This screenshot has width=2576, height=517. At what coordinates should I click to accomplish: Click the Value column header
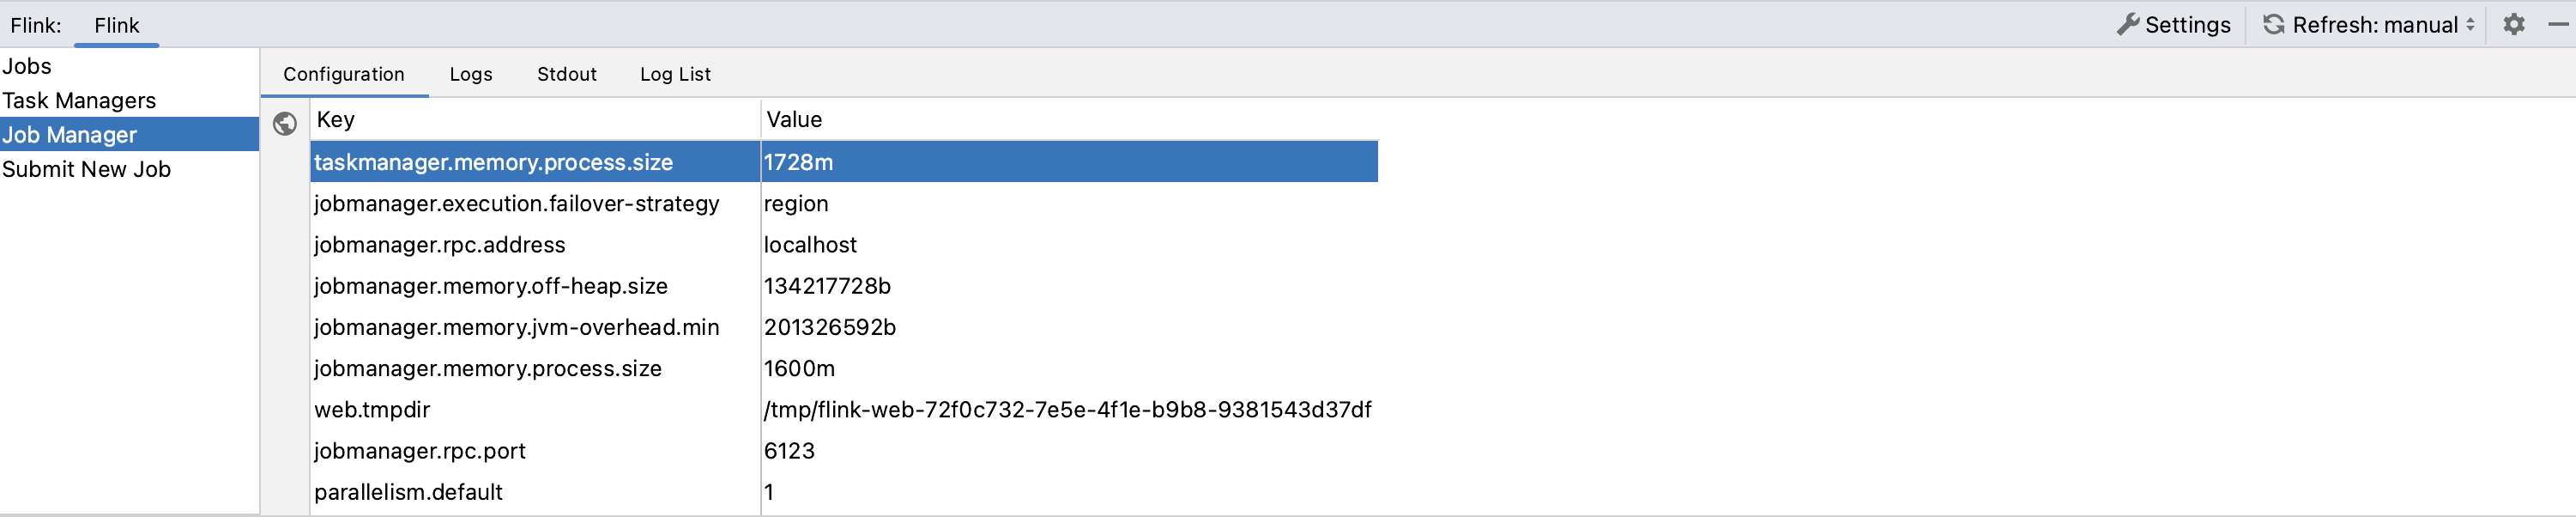coord(794,119)
